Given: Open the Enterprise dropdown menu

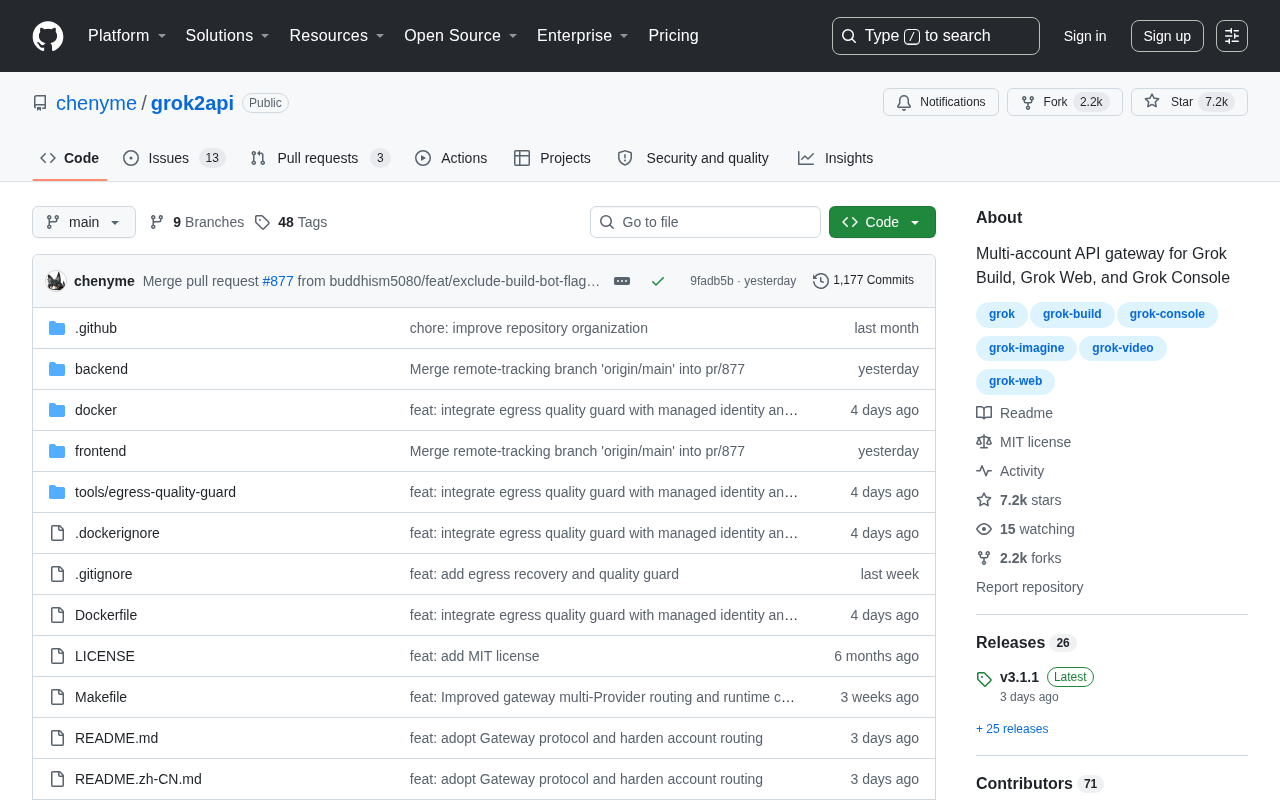Looking at the screenshot, I should point(583,36).
